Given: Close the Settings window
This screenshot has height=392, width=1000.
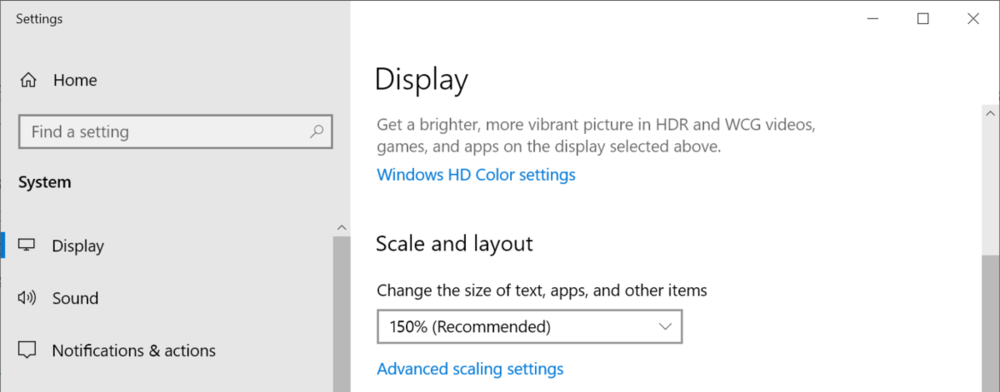Looking at the screenshot, I should (x=973, y=19).
